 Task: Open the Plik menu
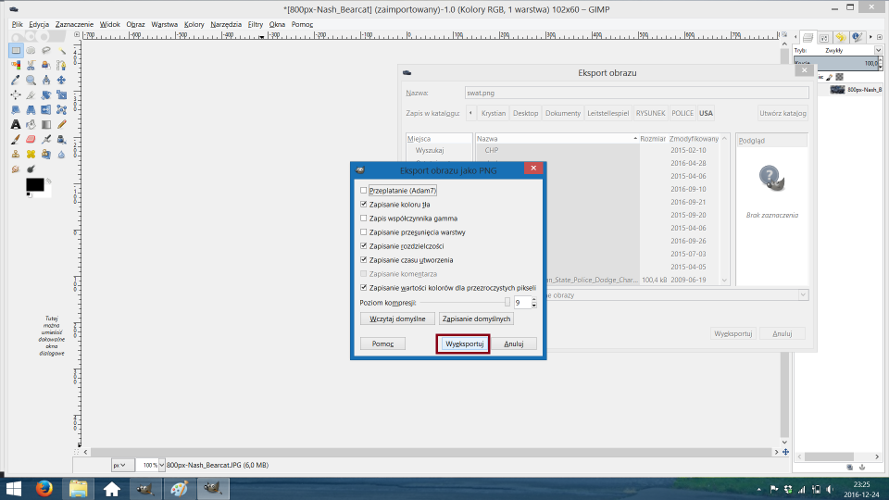pyautogui.click(x=17, y=24)
